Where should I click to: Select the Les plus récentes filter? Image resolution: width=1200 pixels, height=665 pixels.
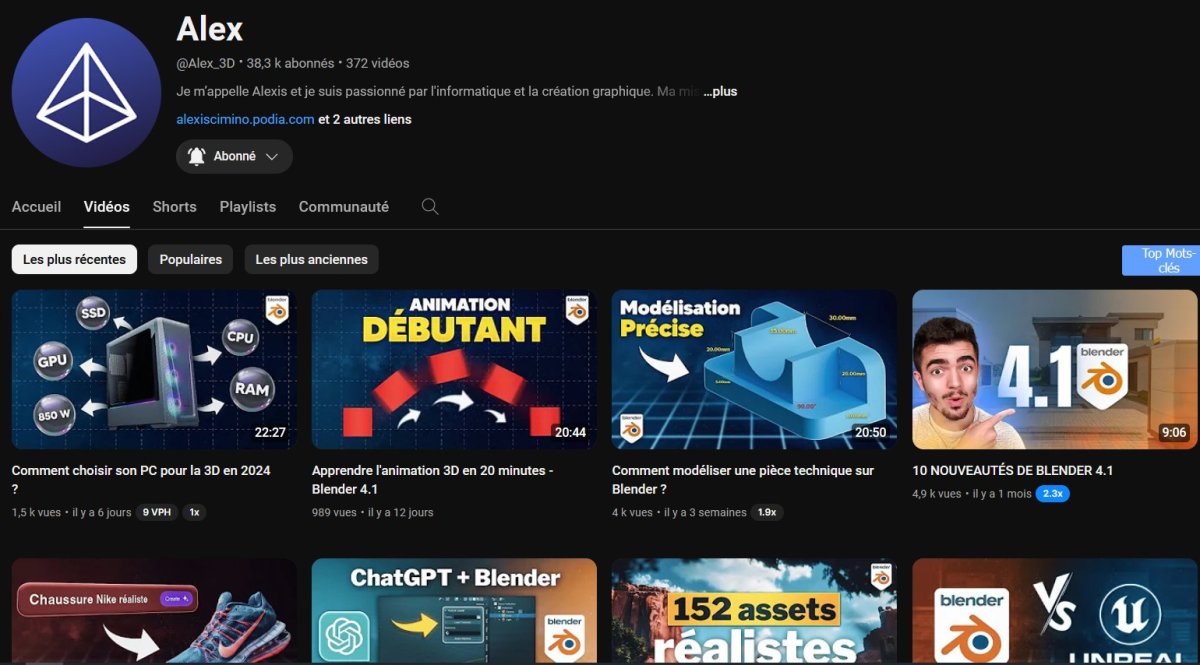(74, 259)
